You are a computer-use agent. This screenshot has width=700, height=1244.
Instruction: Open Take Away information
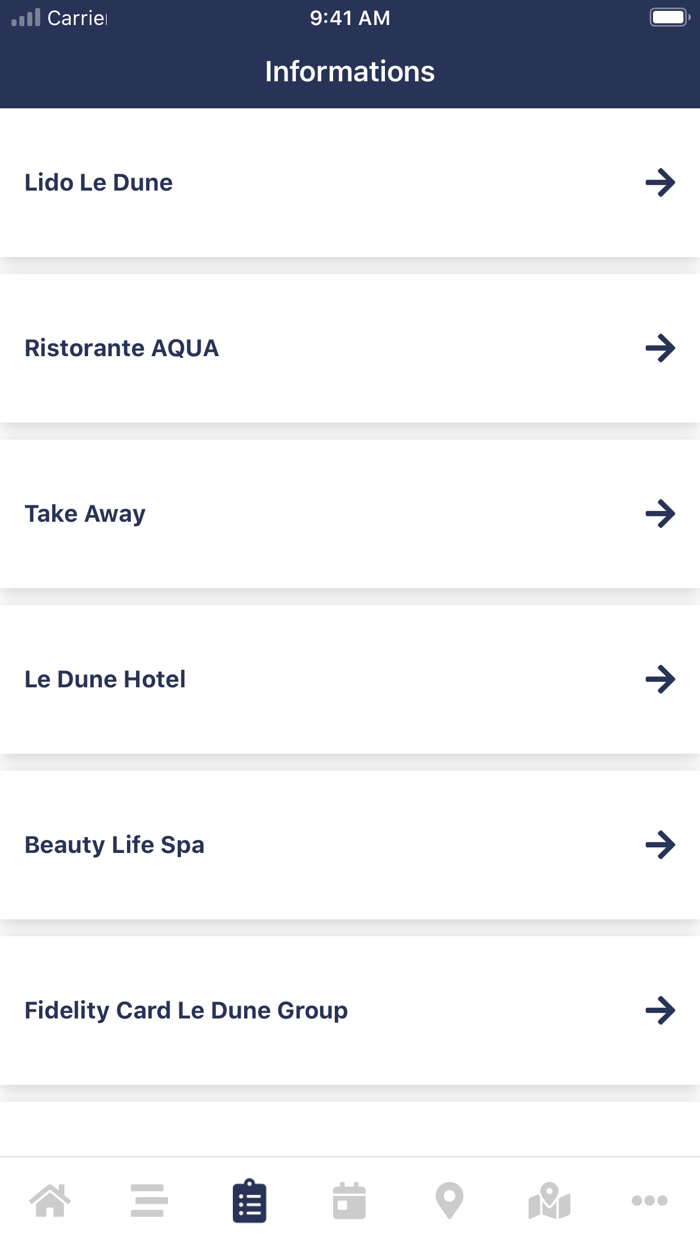point(85,514)
